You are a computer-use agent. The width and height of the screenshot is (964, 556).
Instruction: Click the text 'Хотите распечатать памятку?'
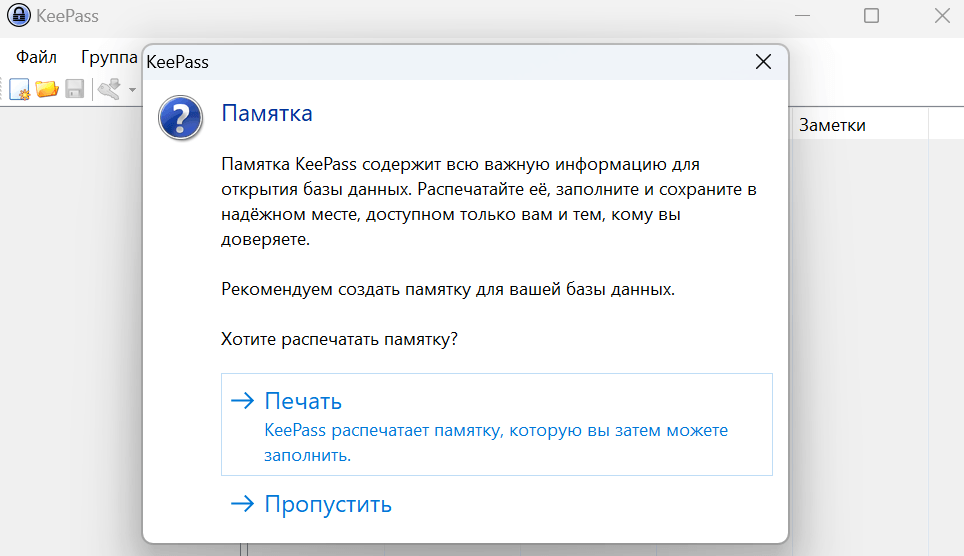pos(339,340)
